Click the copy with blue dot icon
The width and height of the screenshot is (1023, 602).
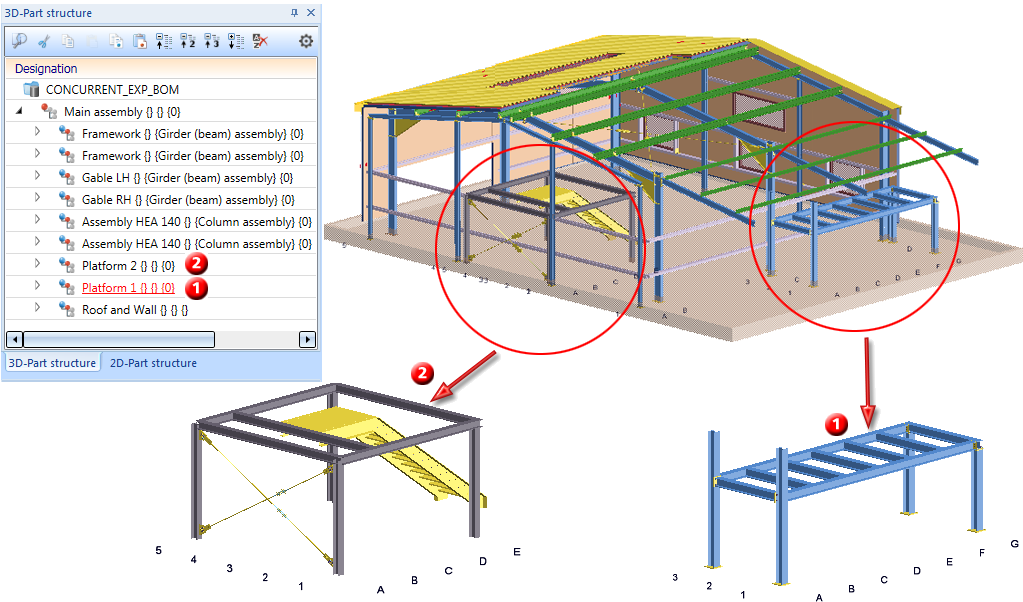pyautogui.click(x=116, y=41)
